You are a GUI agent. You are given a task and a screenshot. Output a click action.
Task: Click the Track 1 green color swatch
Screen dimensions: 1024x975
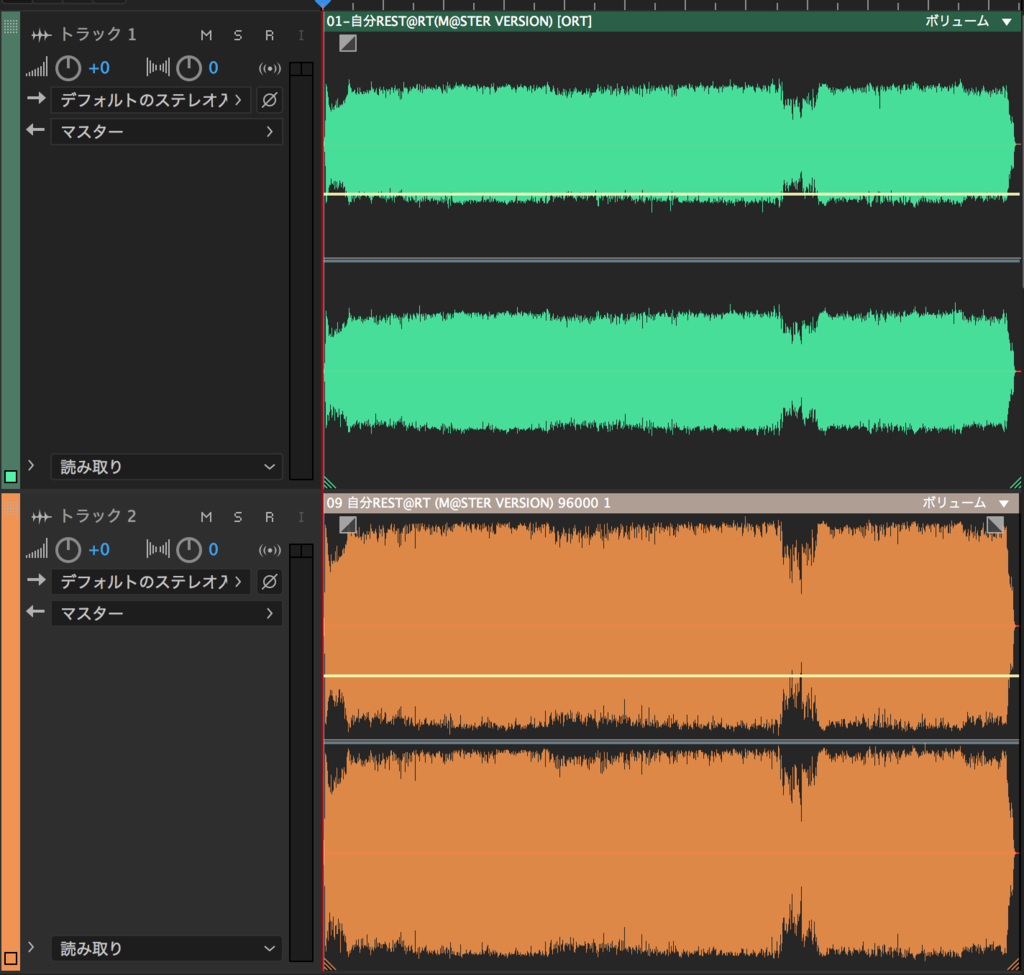click(x=10, y=477)
